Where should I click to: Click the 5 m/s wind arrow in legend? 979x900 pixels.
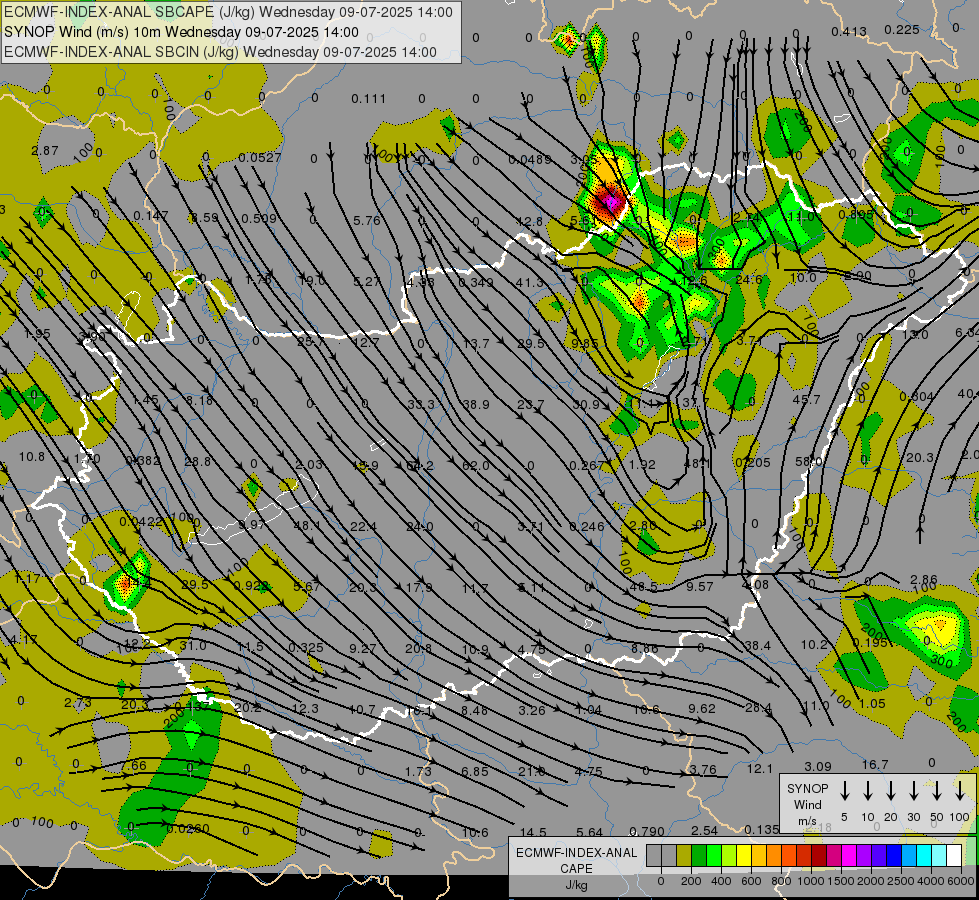pos(844,791)
